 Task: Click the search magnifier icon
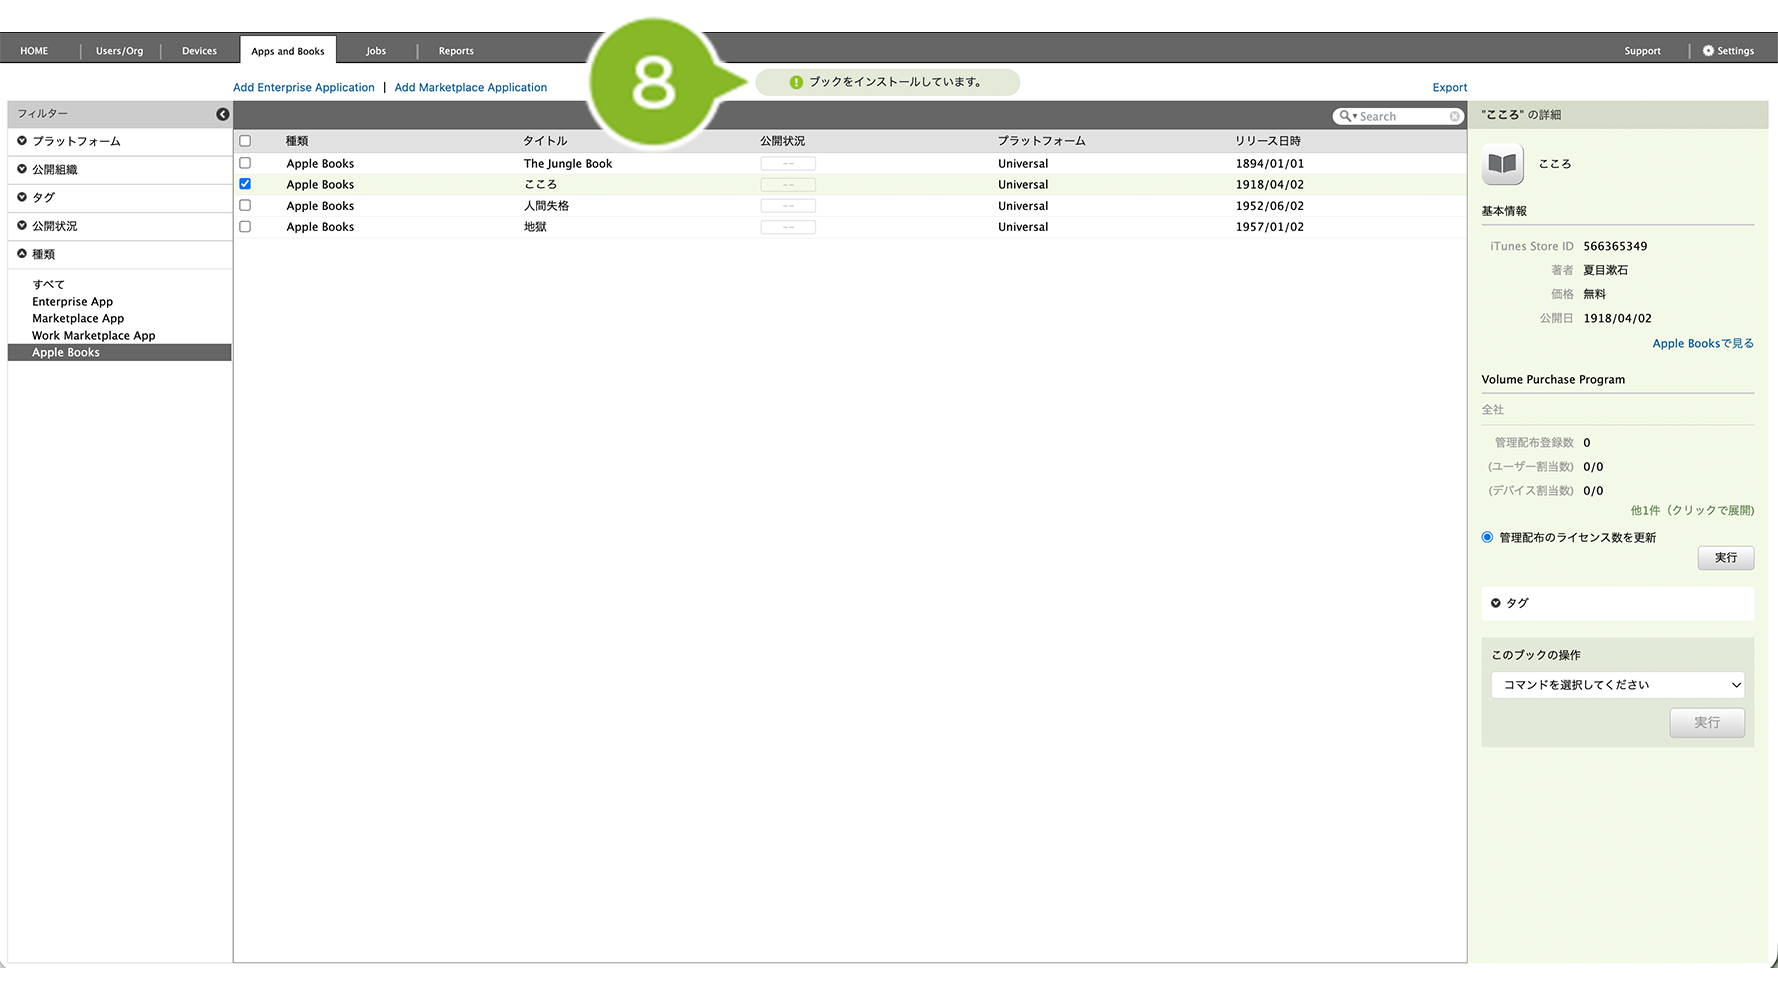coord(1346,116)
